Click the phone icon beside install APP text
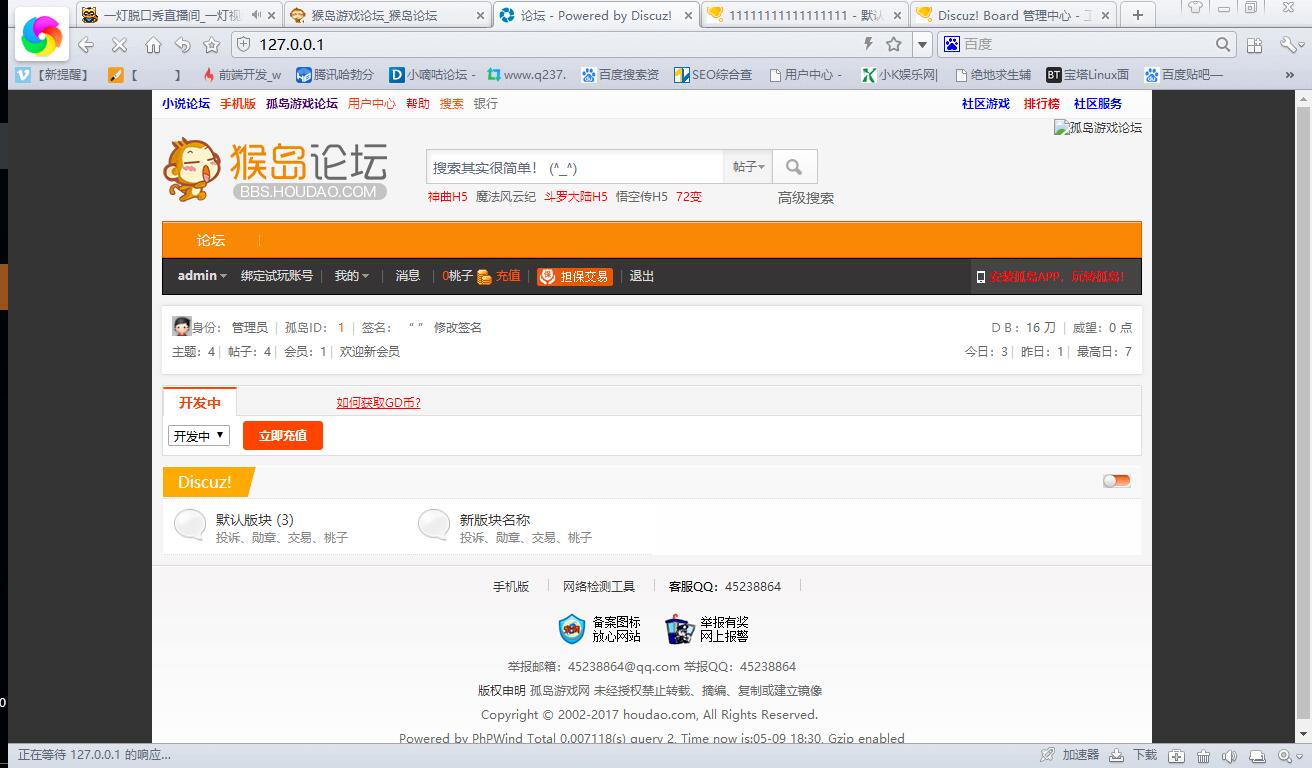The height and width of the screenshot is (768, 1312). click(x=981, y=277)
